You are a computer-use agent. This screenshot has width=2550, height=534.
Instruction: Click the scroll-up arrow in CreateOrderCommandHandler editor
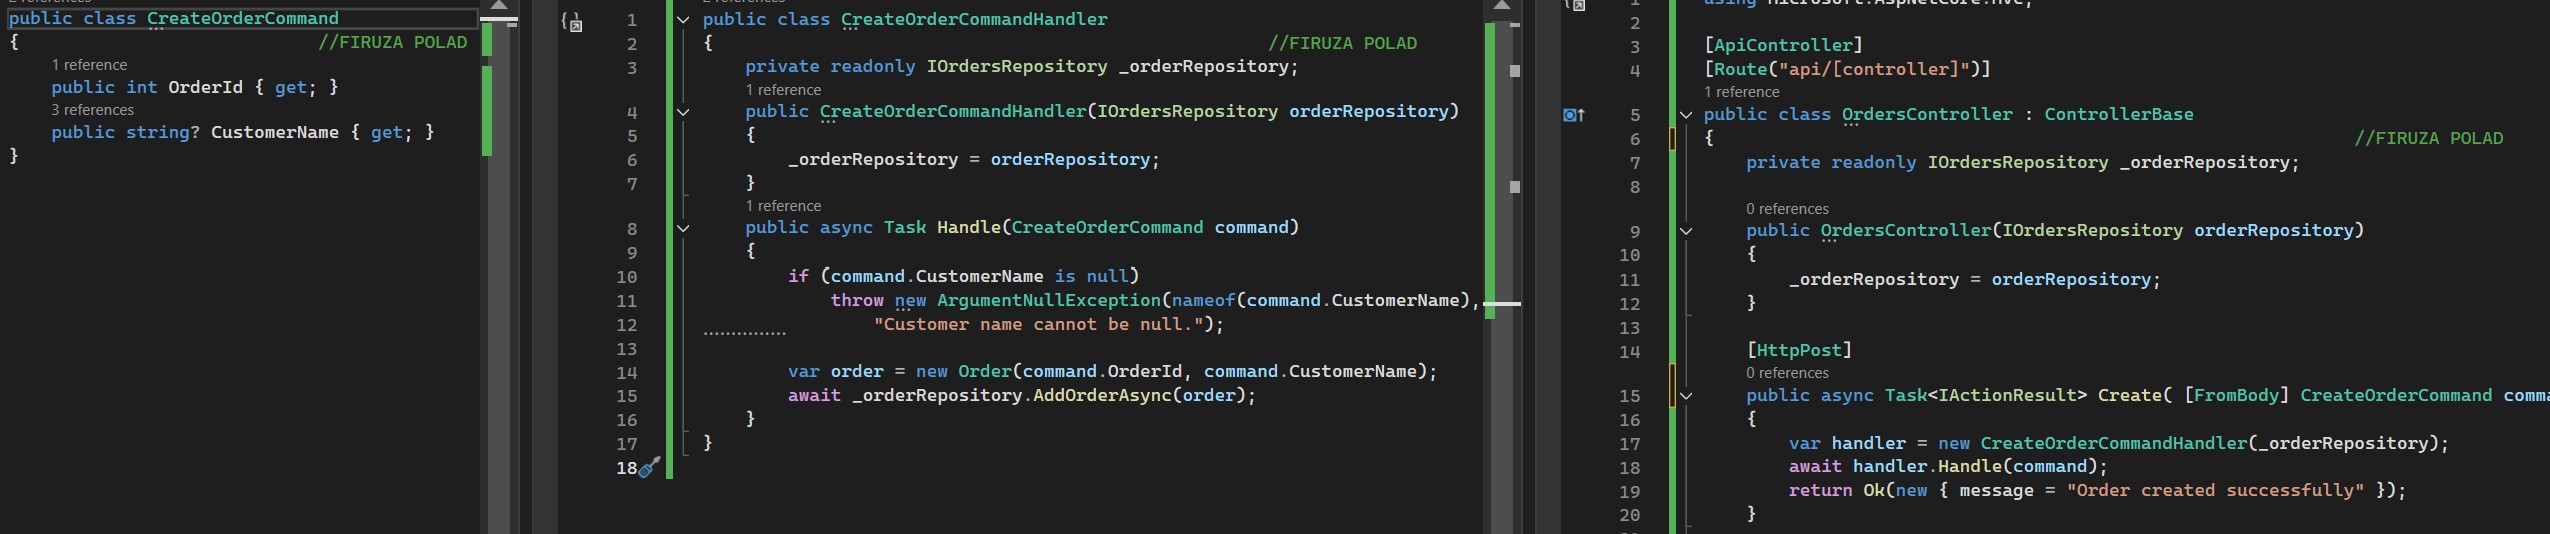tap(1501, 7)
